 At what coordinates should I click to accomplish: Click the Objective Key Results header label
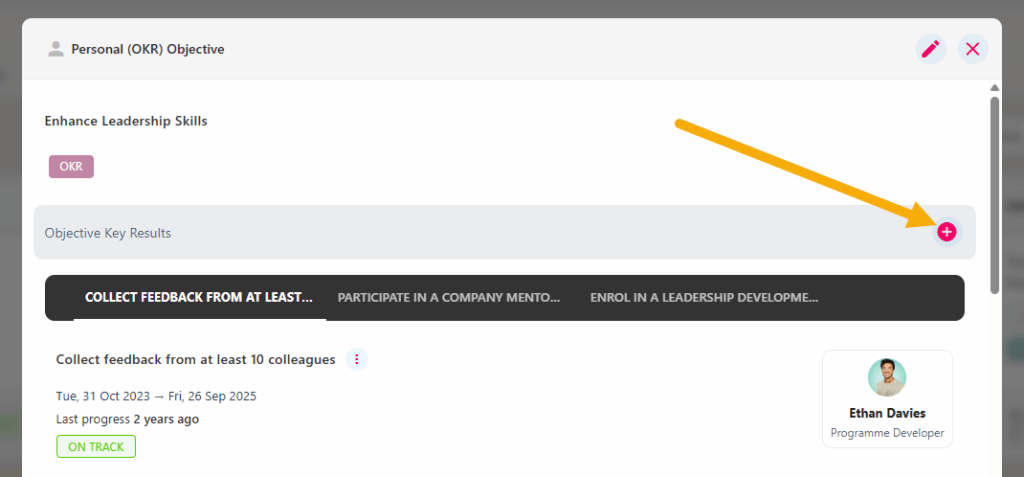(108, 233)
